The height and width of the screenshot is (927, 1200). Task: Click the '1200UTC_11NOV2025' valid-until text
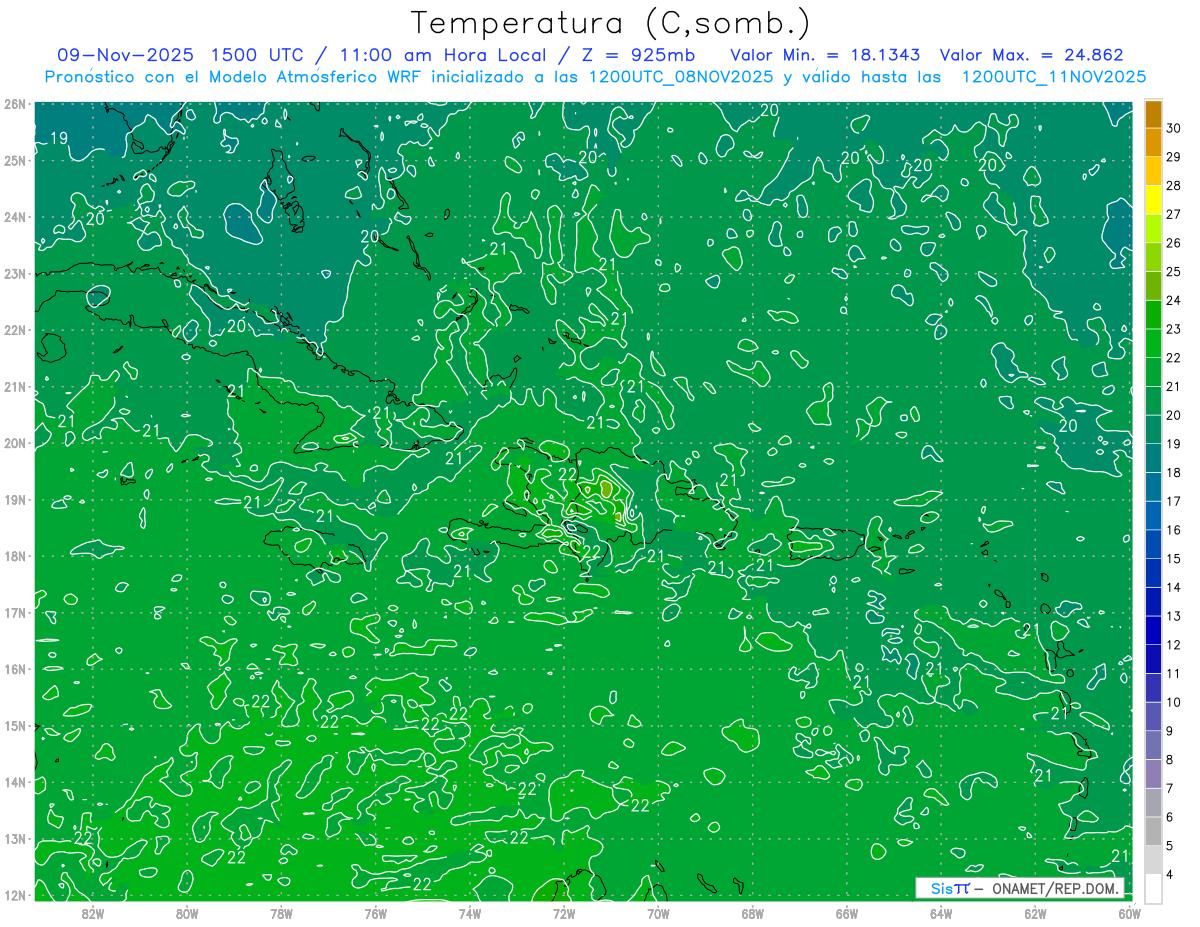tap(1053, 76)
